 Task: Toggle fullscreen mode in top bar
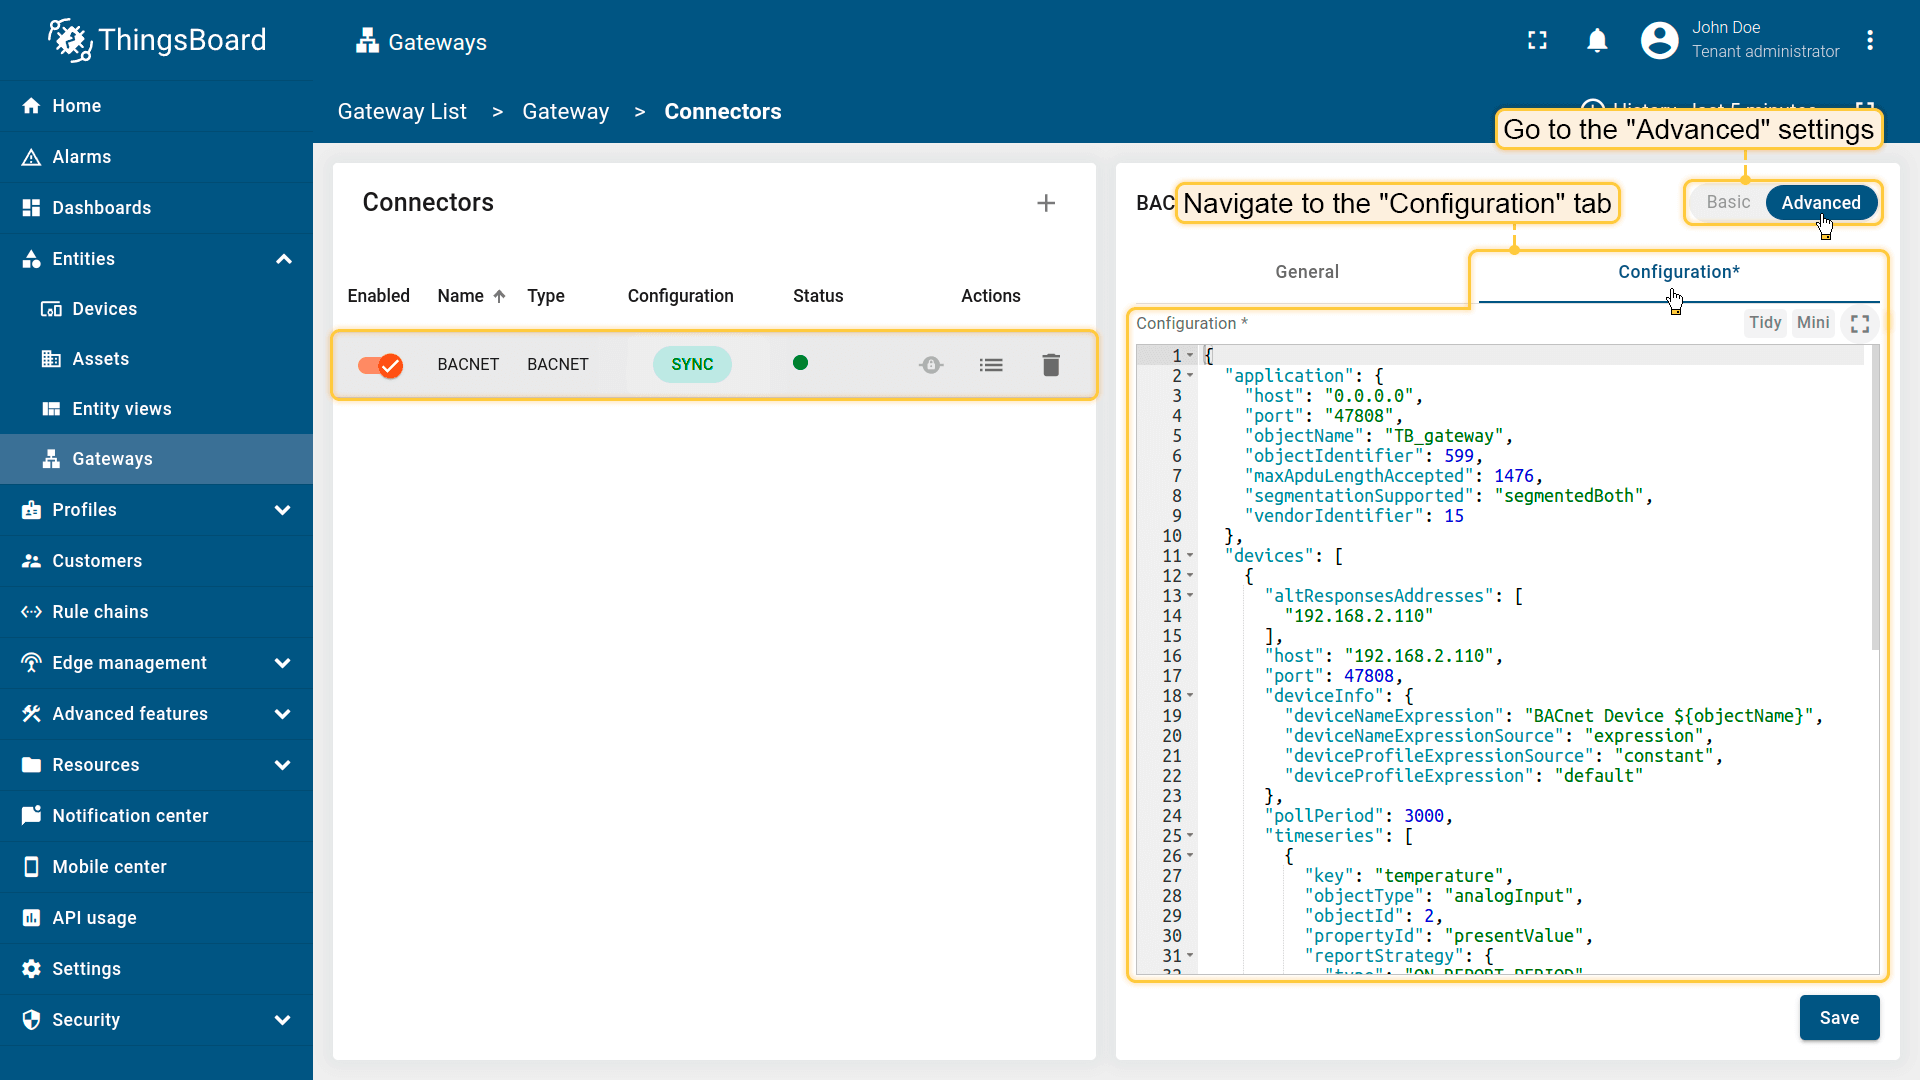1537,41
